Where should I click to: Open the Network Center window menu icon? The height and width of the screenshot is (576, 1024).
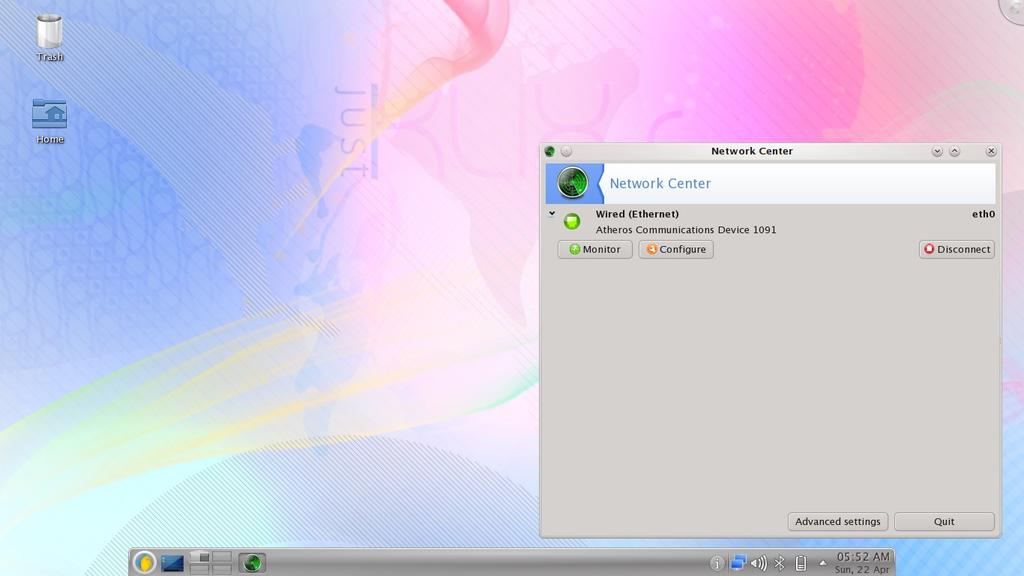tap(550, 152)
